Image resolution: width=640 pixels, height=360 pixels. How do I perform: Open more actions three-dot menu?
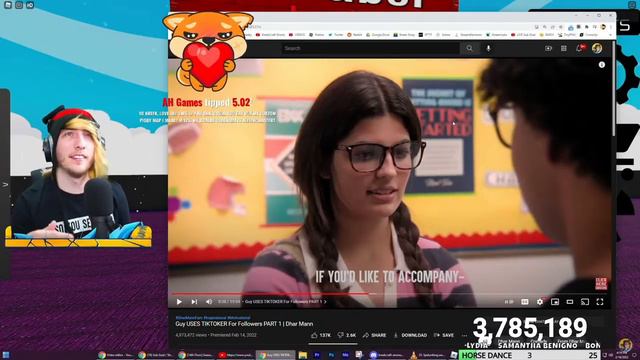(464, 335)
